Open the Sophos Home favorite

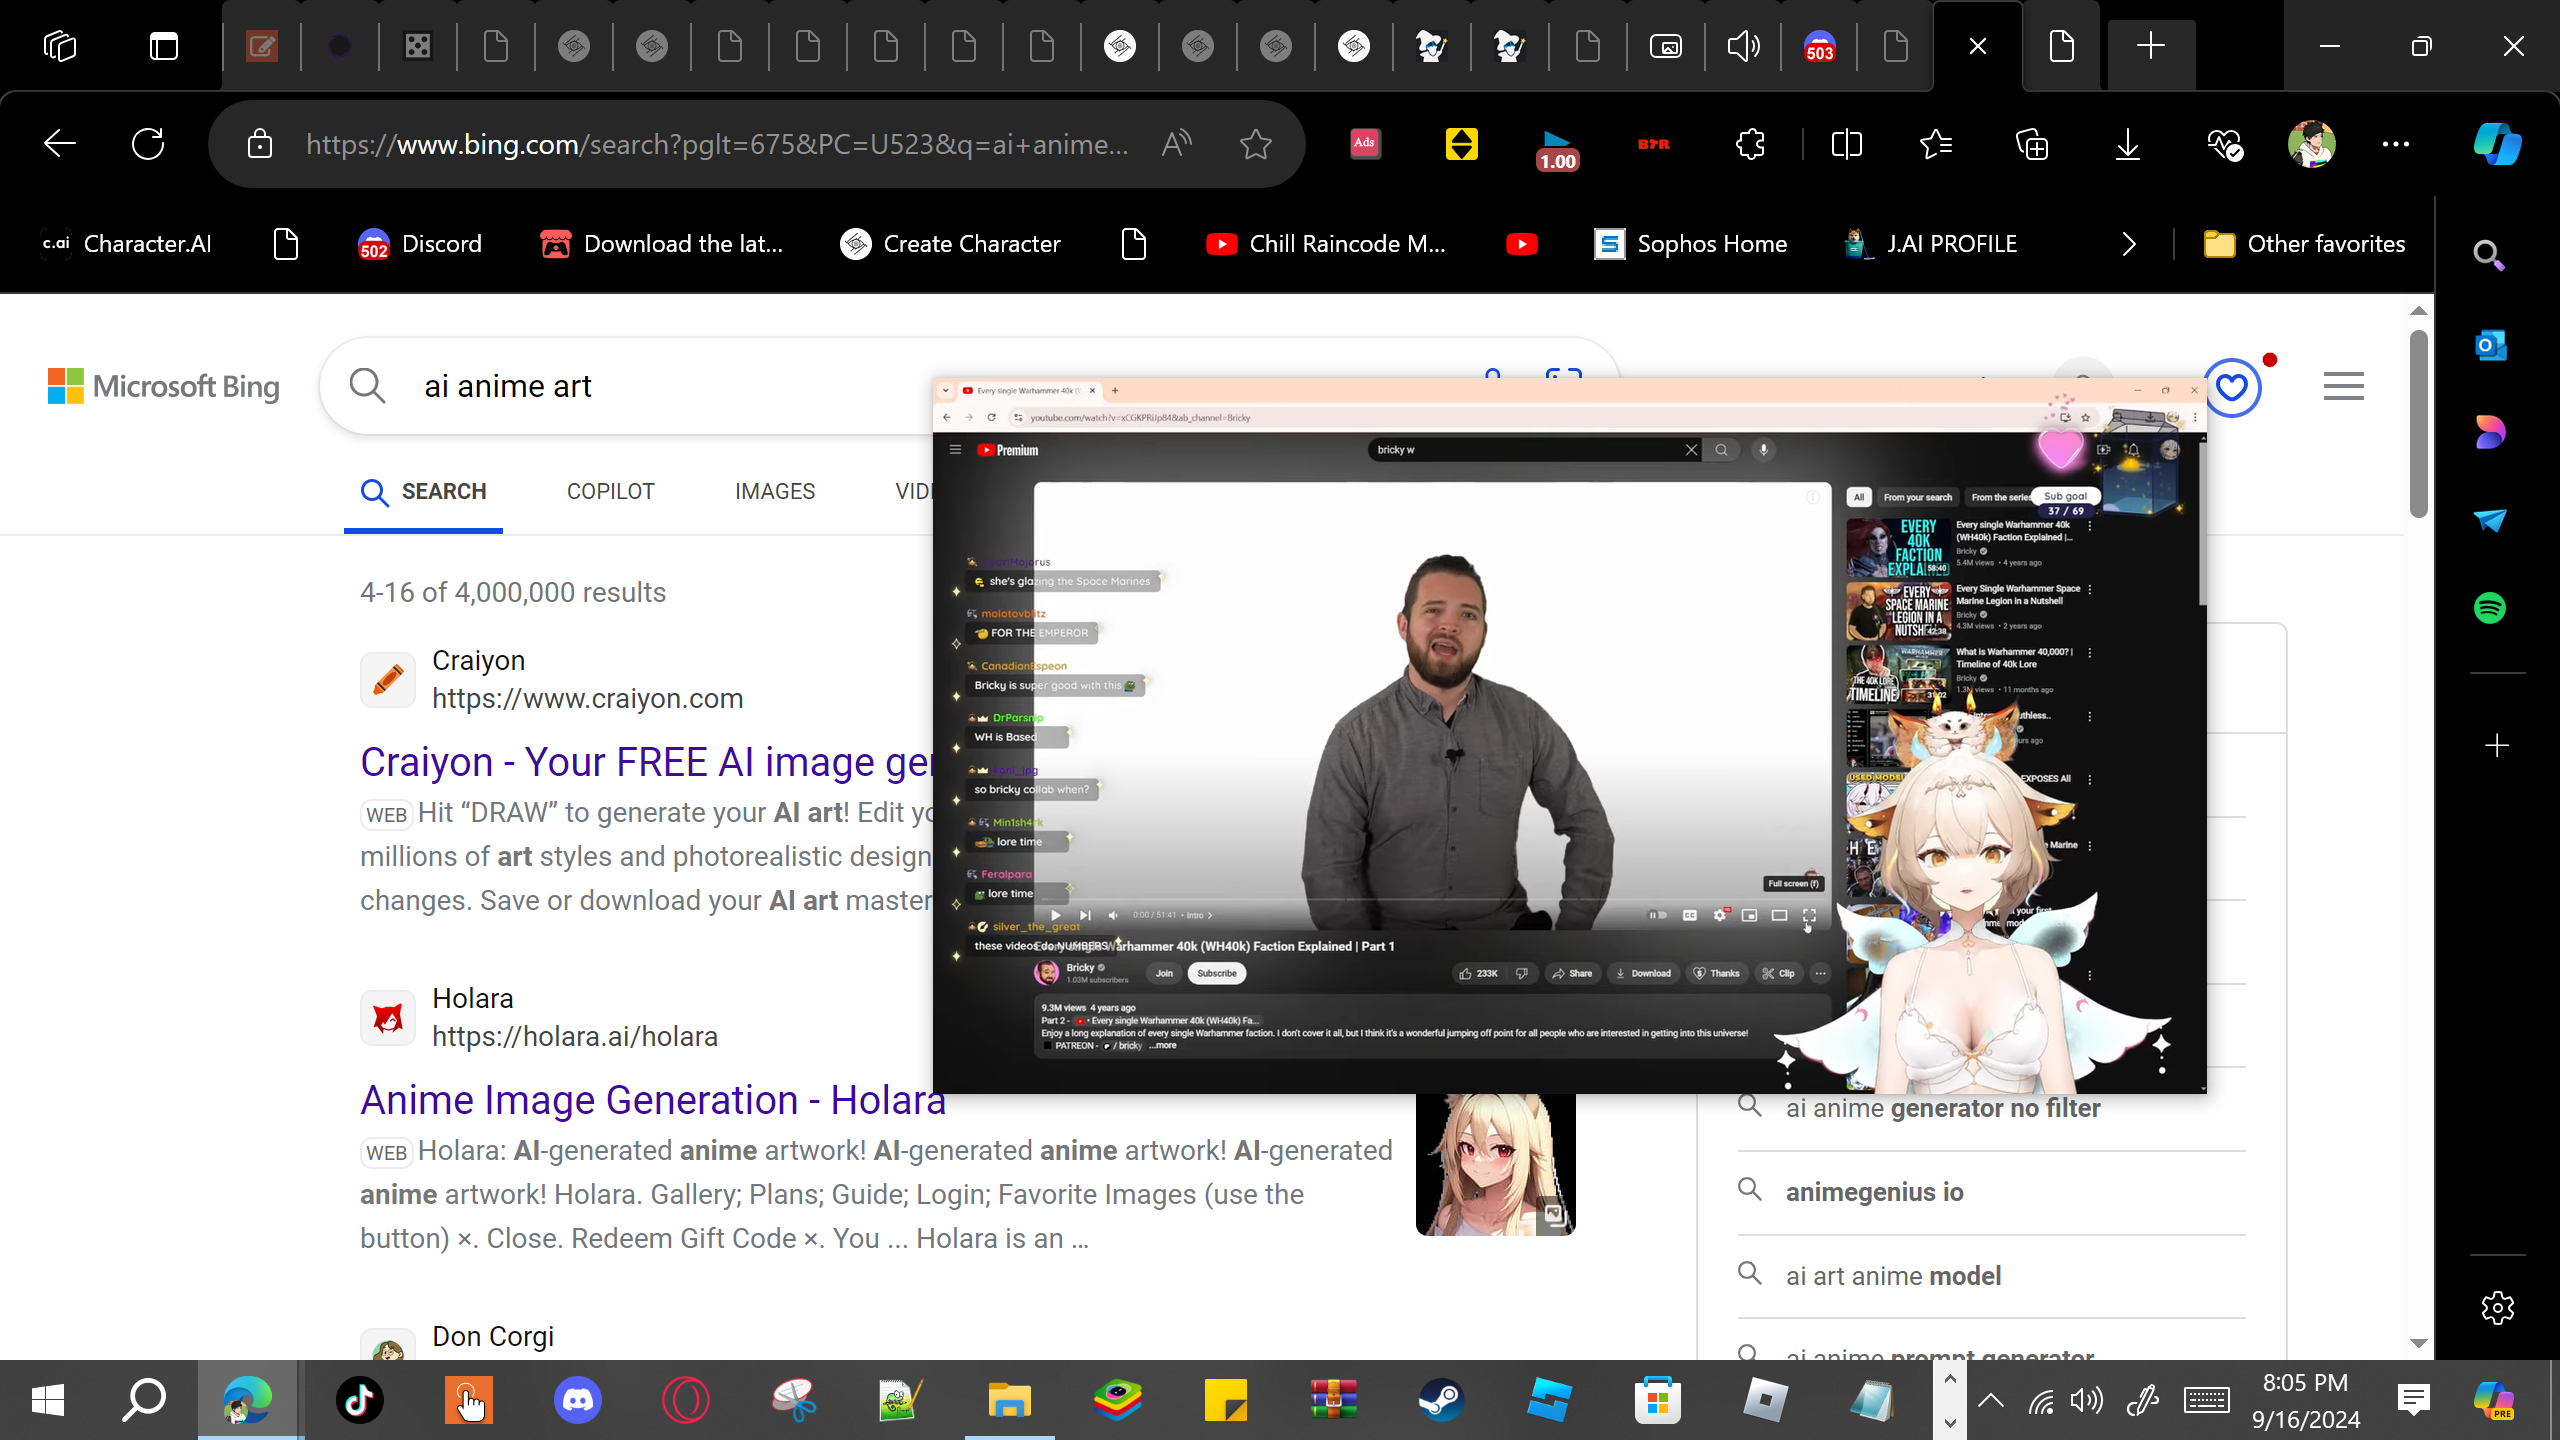[x=1690, y=244]
